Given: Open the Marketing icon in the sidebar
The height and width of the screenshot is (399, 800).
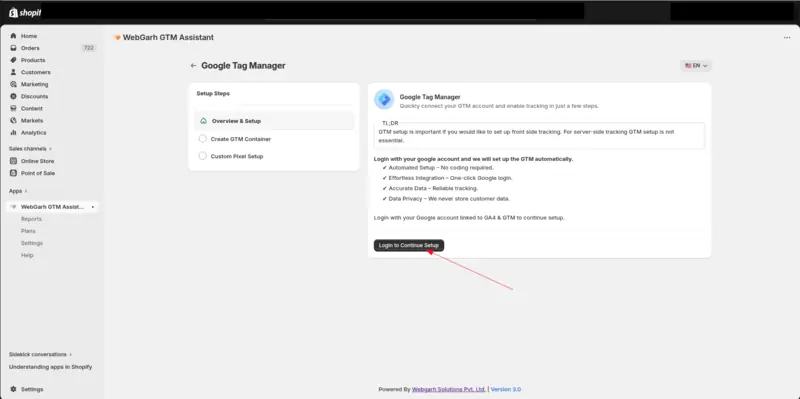Looking at the screenshot, I should pyautogui.click(x=14, y=84).
